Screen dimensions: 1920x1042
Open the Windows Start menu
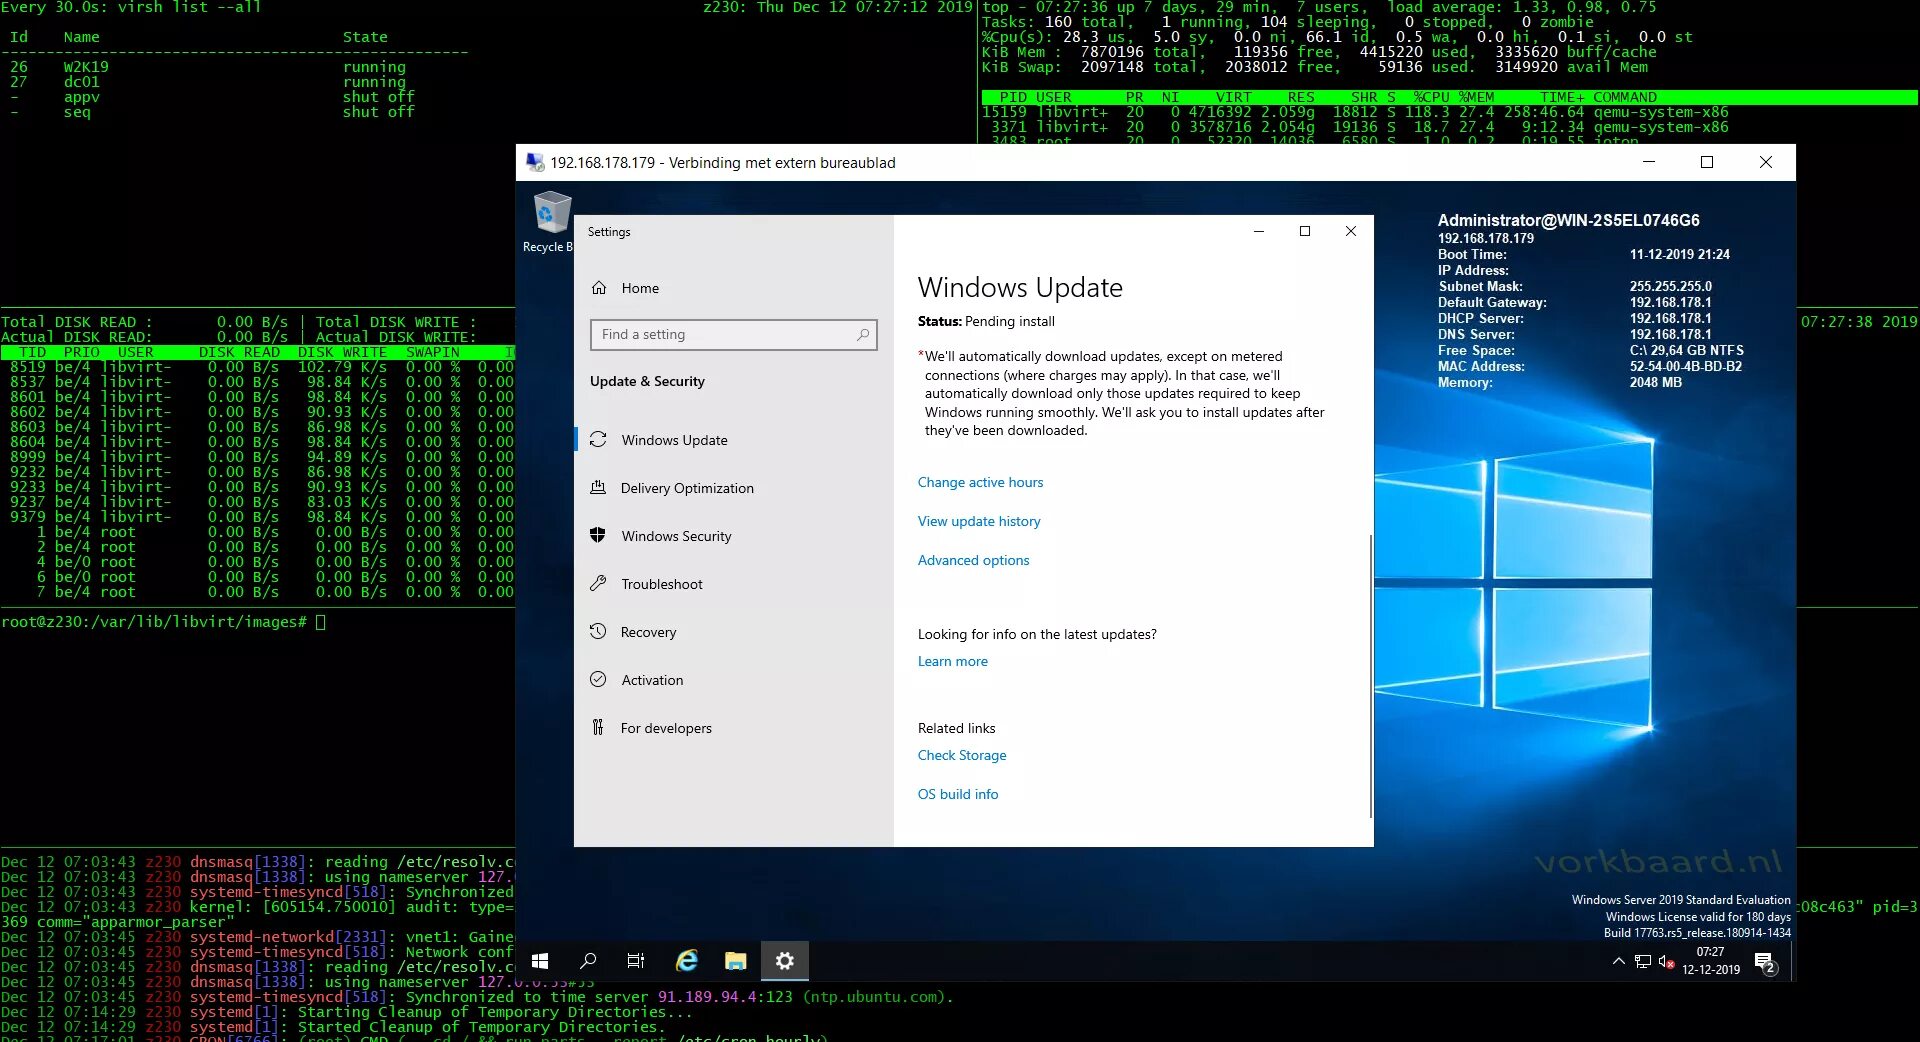(x=540, y=961)
